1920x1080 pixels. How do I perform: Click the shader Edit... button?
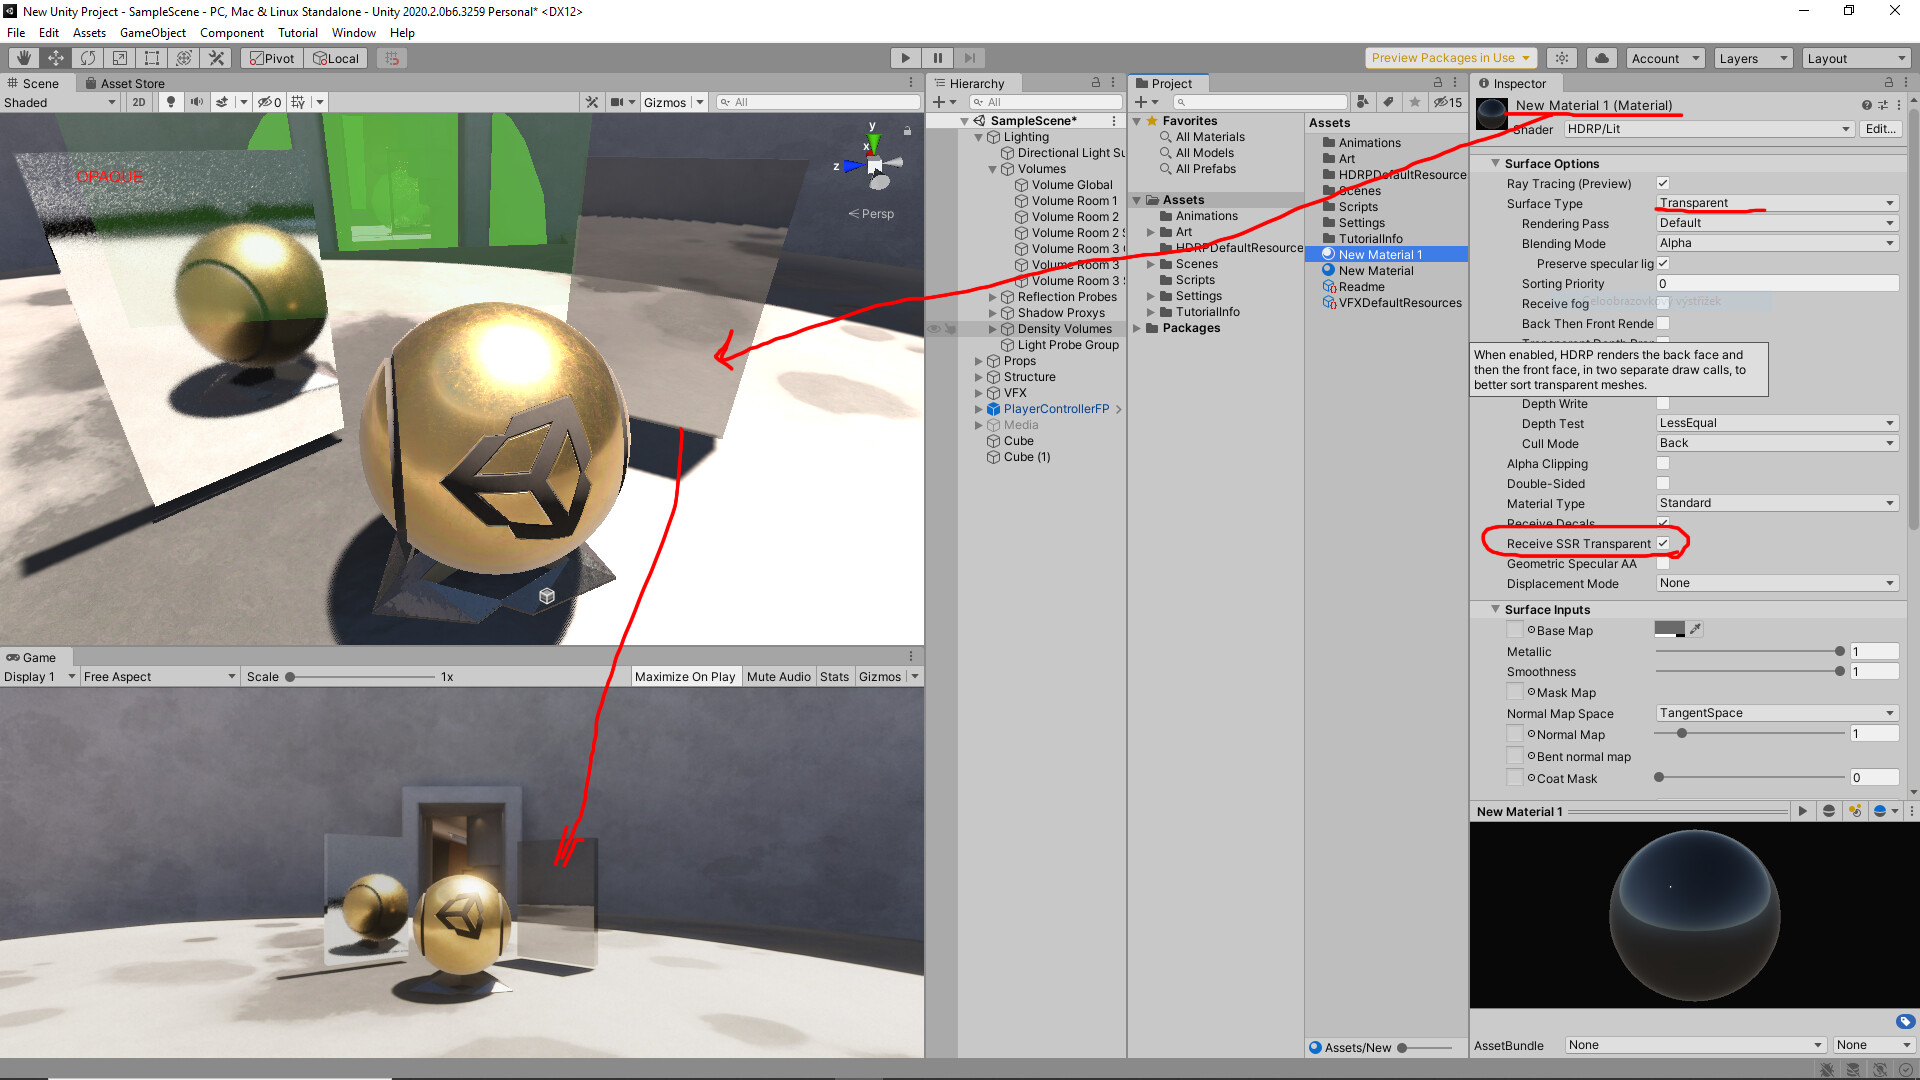point(1880,129)
